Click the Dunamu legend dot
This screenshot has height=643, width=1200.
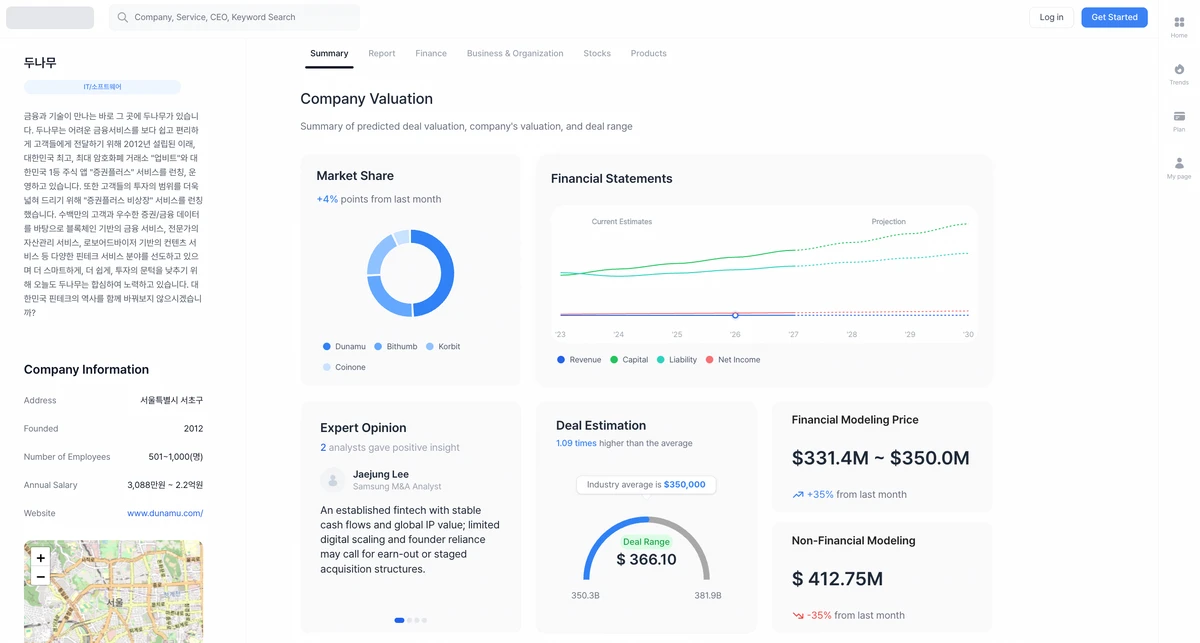pyautogui.click(x=327, y=346)
